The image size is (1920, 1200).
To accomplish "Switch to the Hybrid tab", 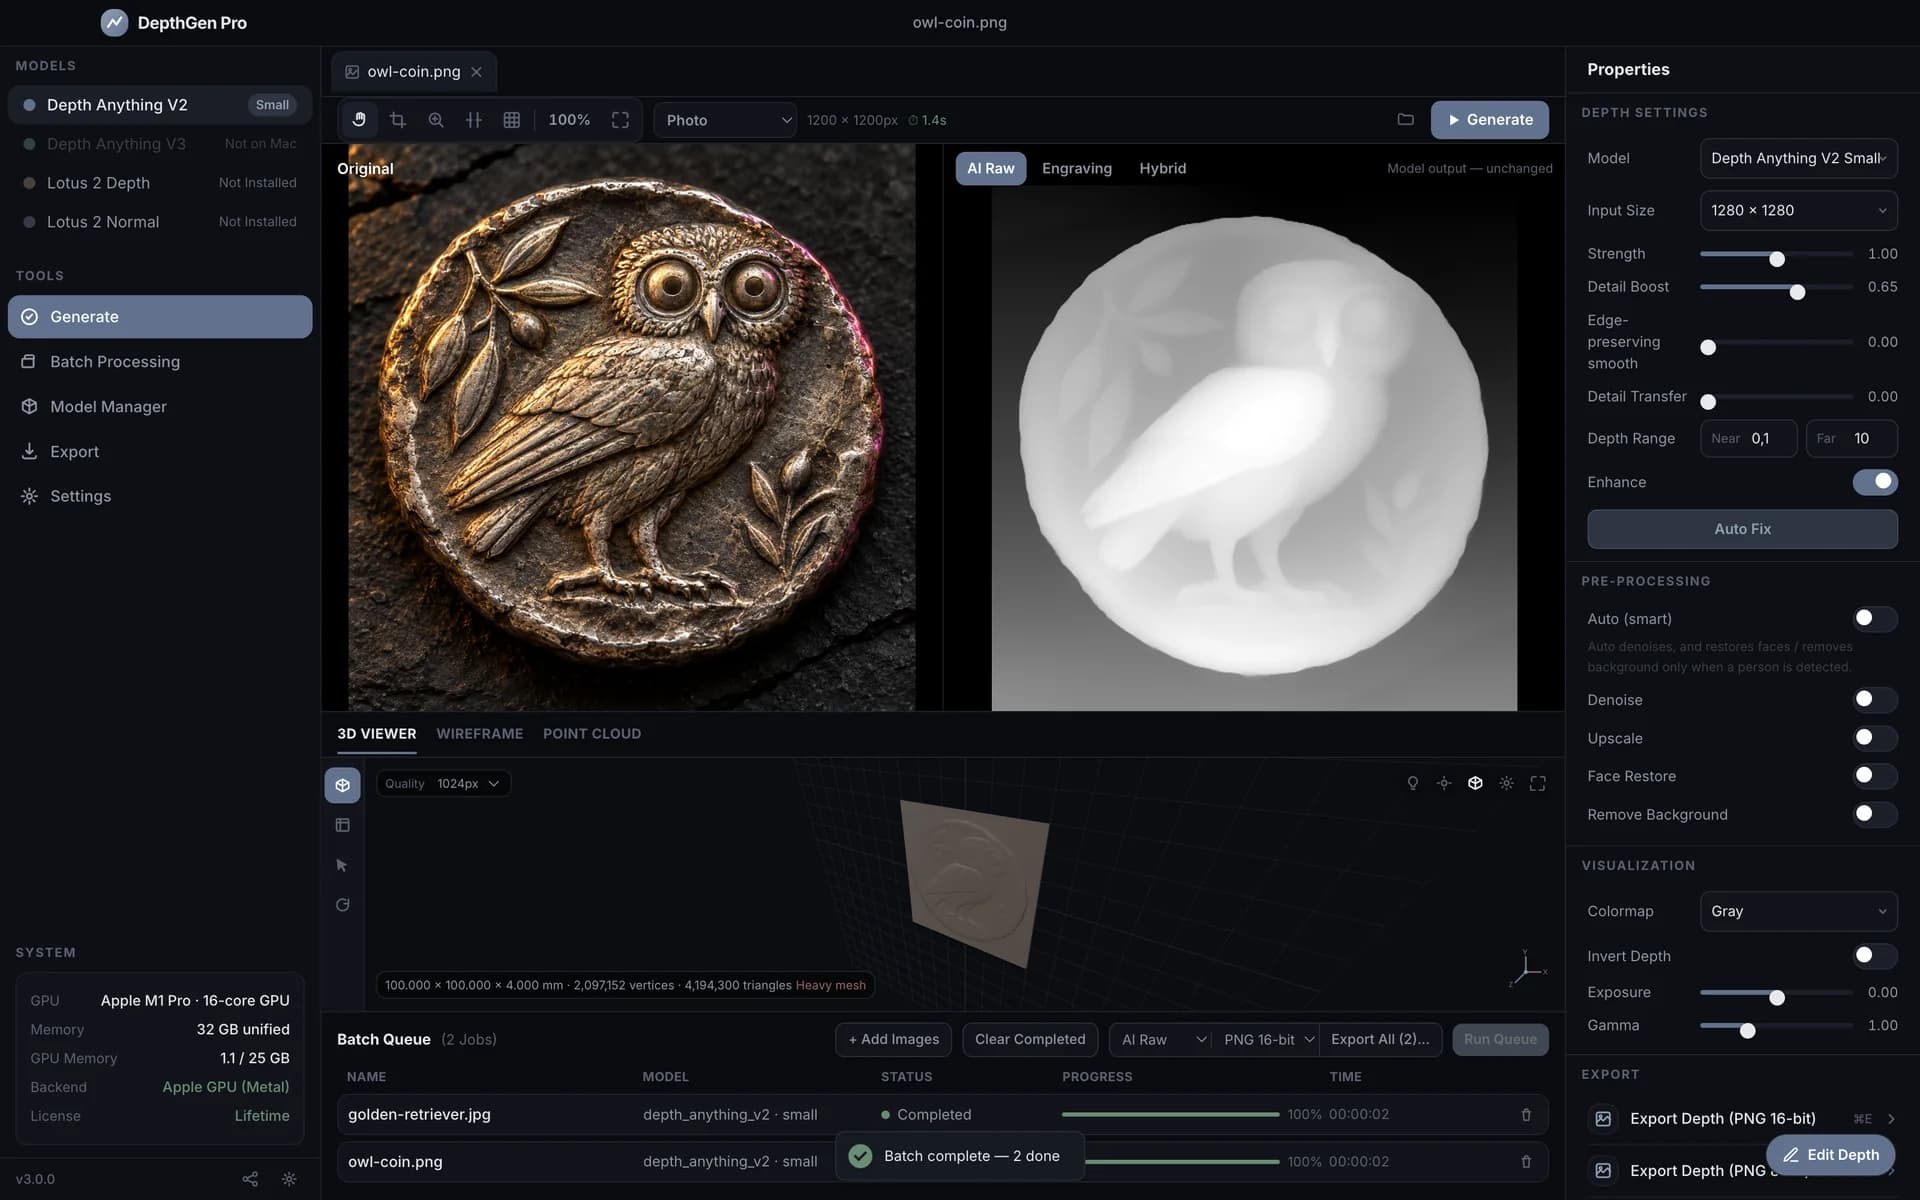I will (1163, 168).
